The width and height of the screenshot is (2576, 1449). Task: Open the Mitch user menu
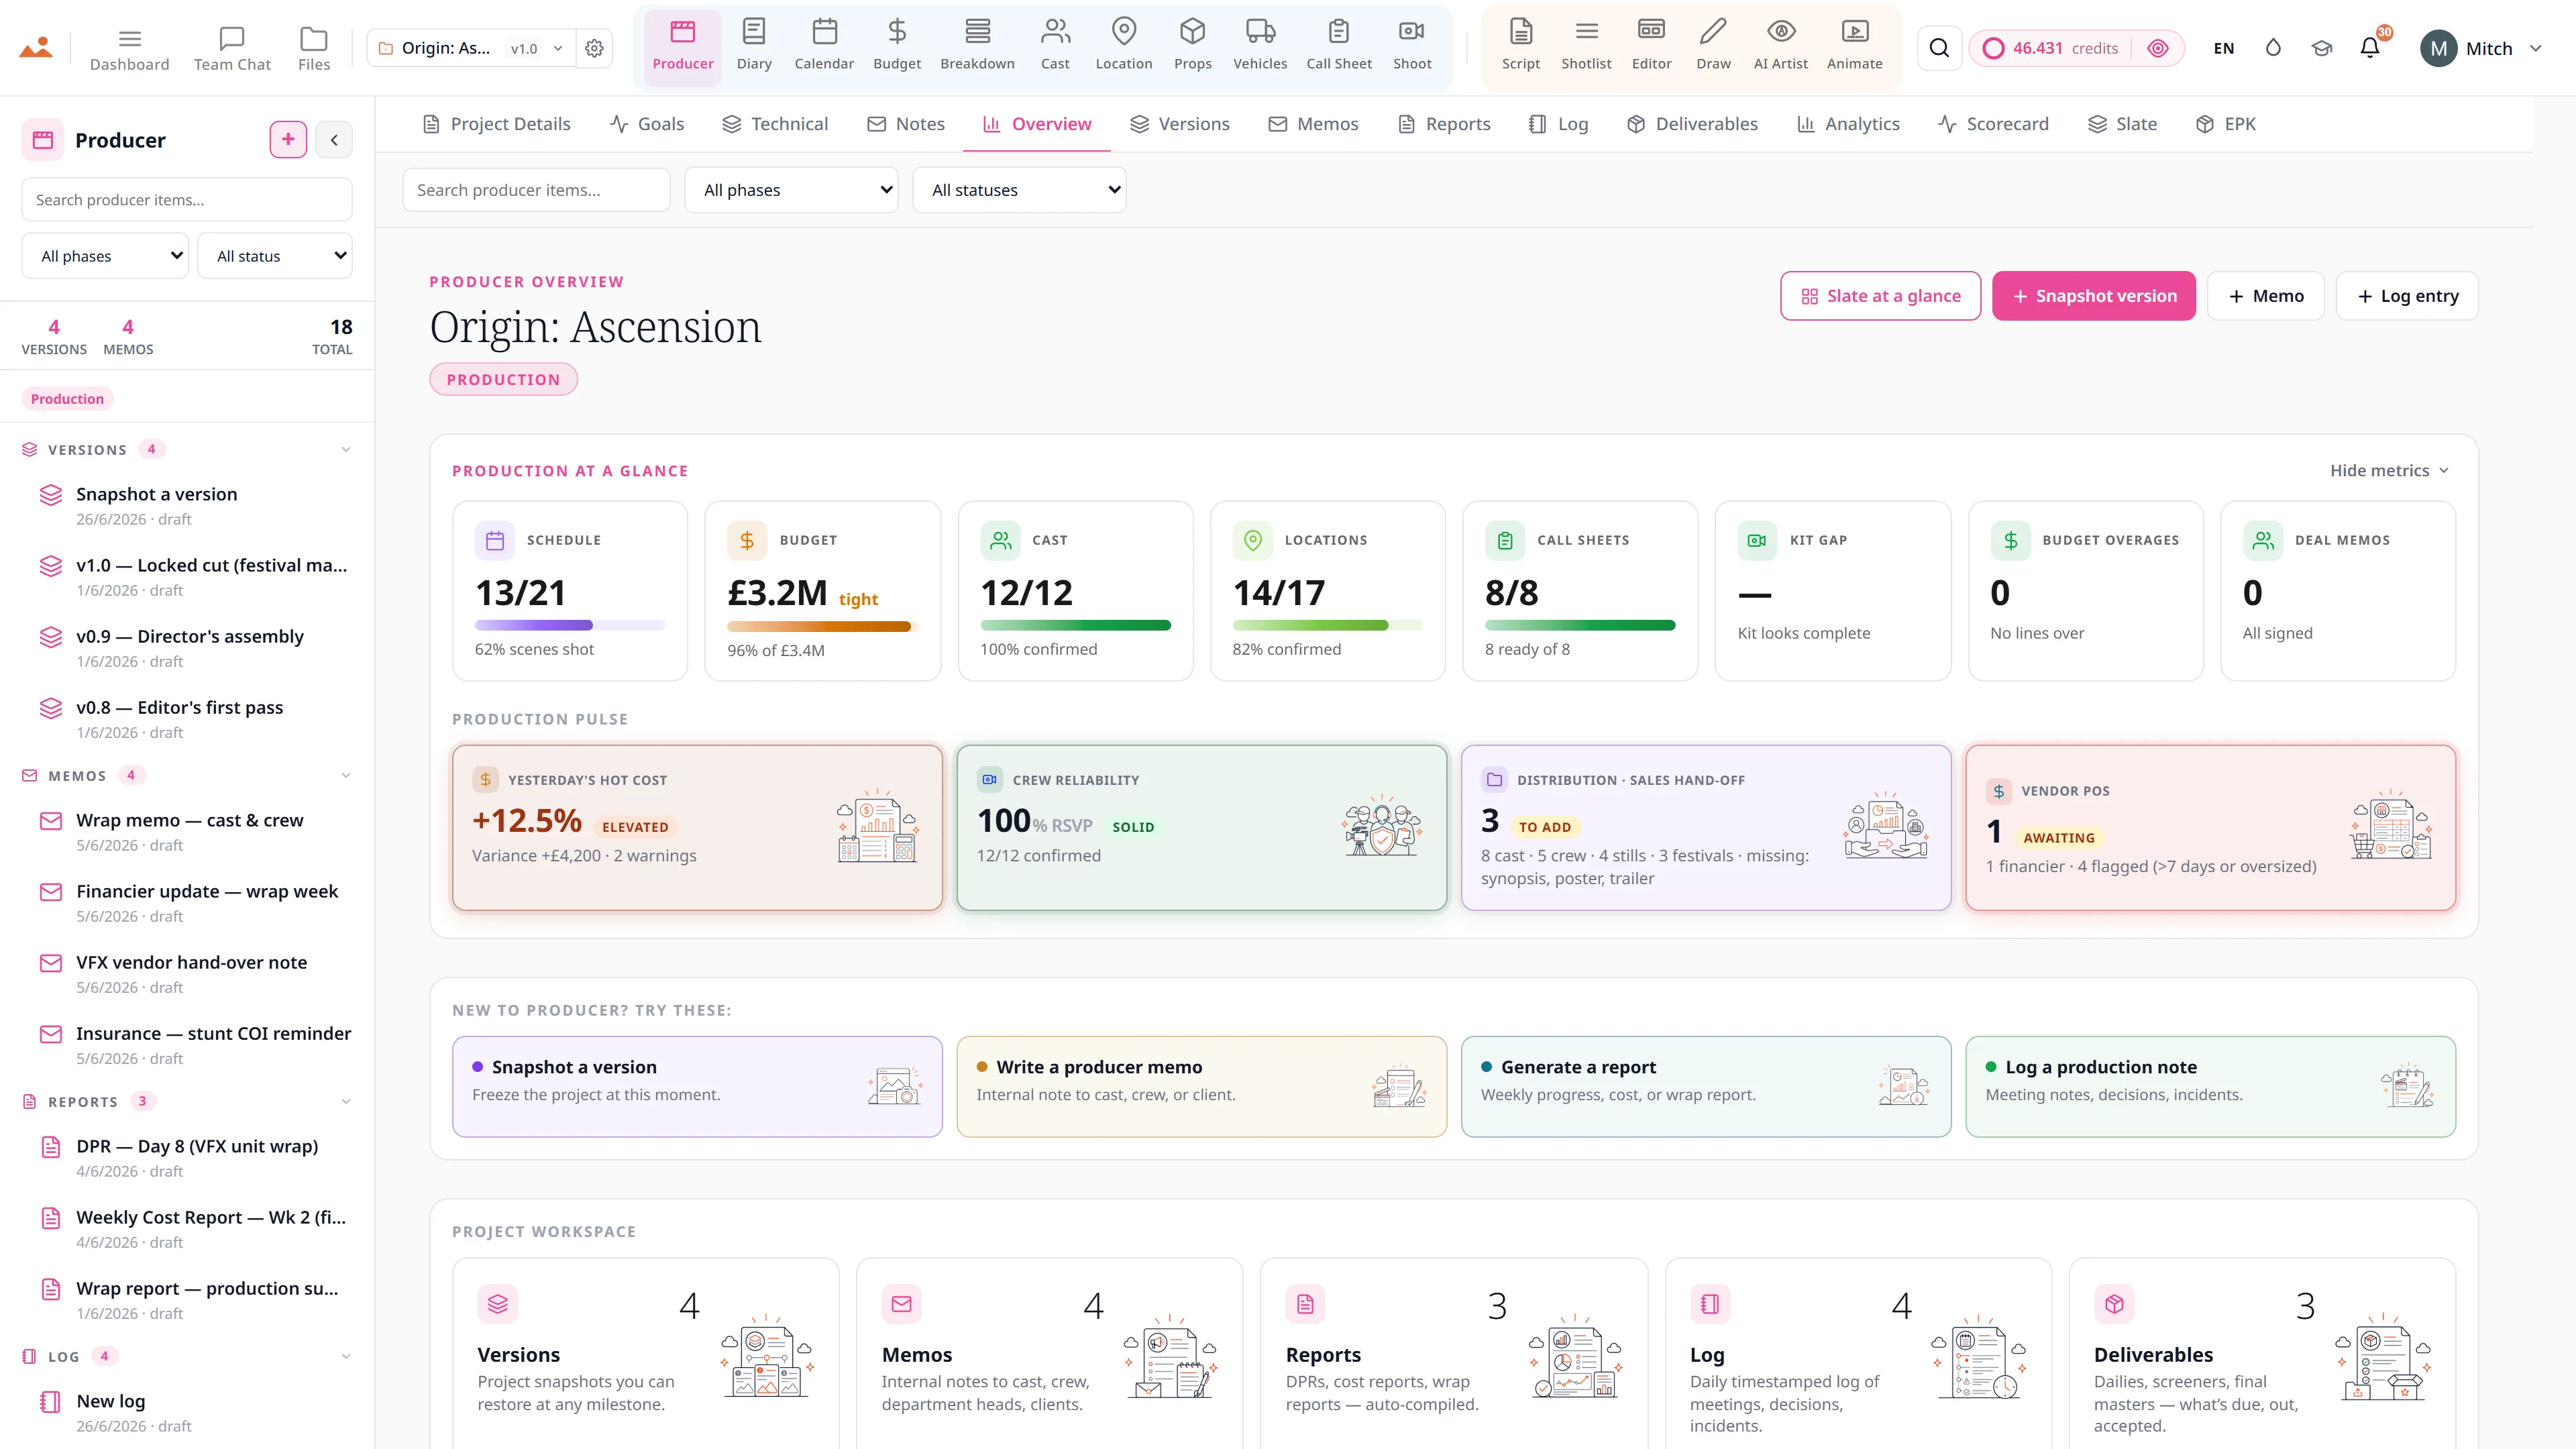2481,48
